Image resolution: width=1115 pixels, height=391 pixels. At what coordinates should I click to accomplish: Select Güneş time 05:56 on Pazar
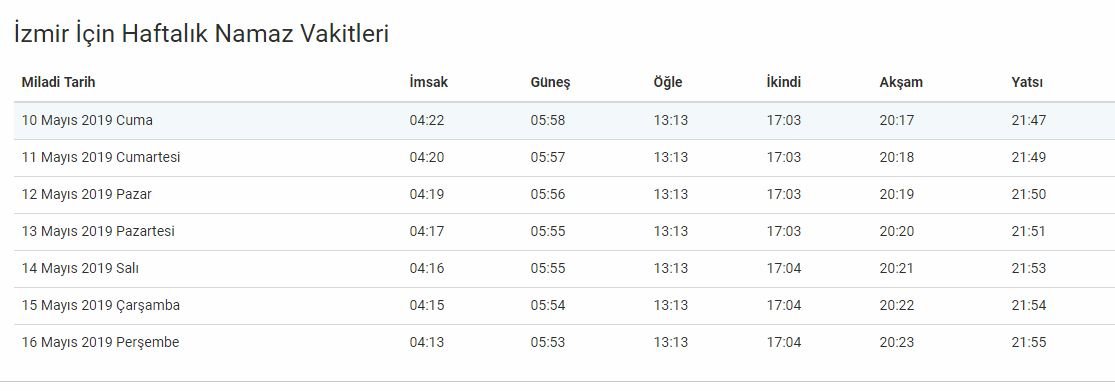[x=548, y=195]
